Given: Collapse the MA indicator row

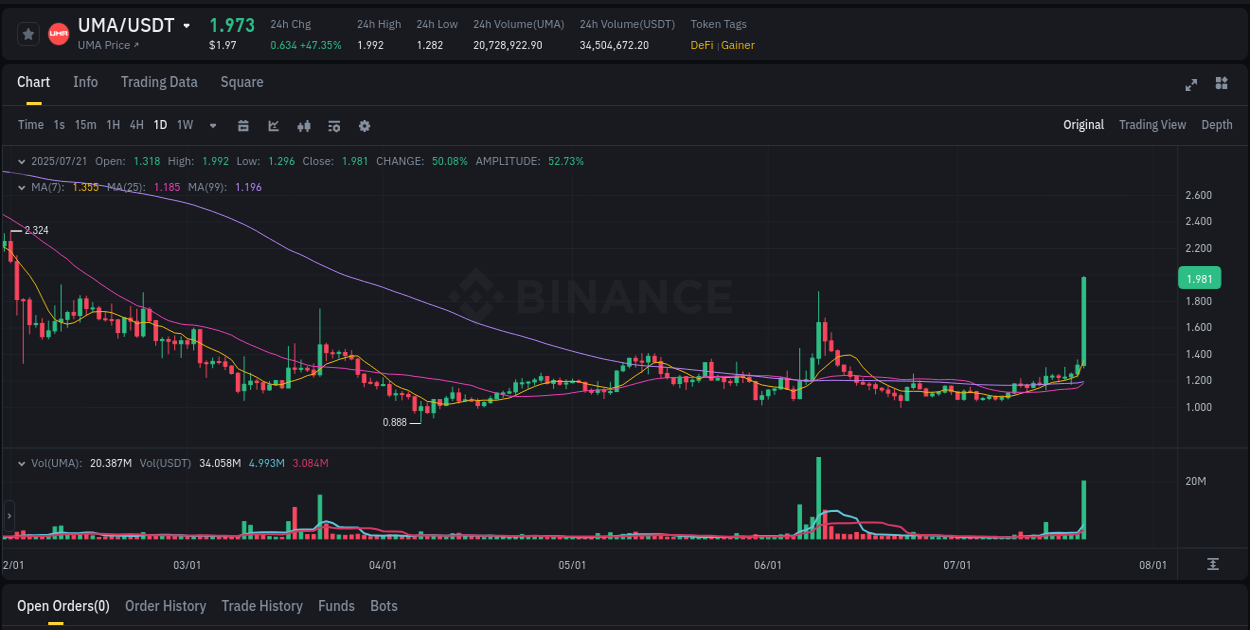Looking at the screenshot, I should tap(22, 186).
